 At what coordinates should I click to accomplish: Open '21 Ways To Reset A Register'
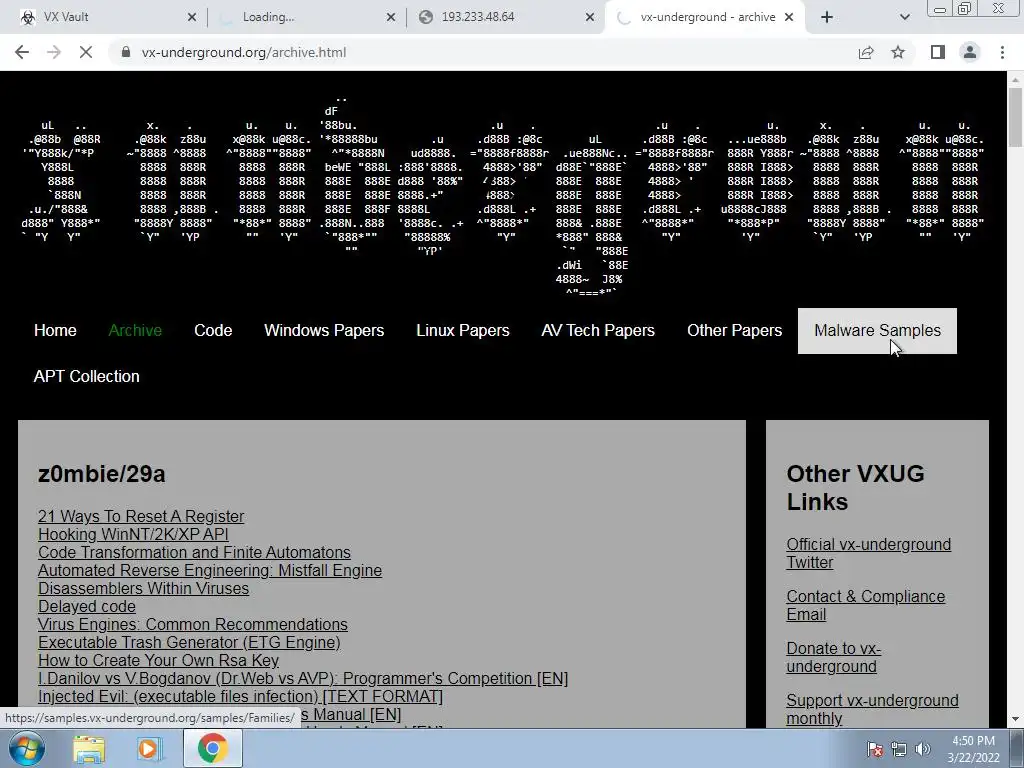141,517
